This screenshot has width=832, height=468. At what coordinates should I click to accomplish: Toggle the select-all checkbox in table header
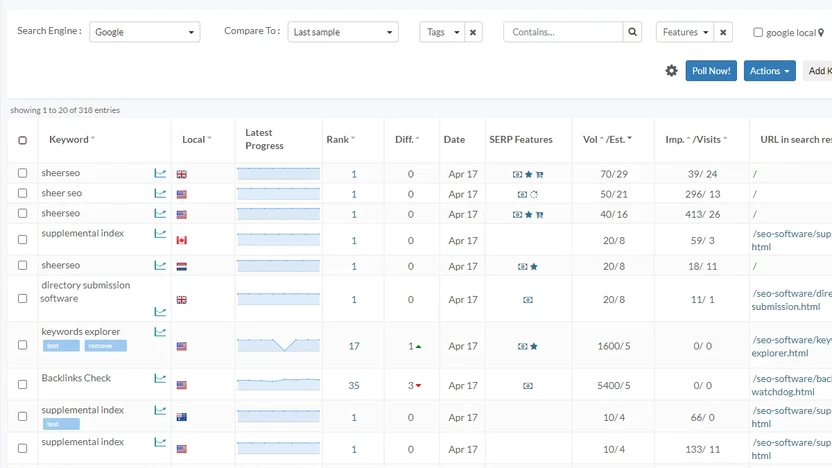[22, 140]
